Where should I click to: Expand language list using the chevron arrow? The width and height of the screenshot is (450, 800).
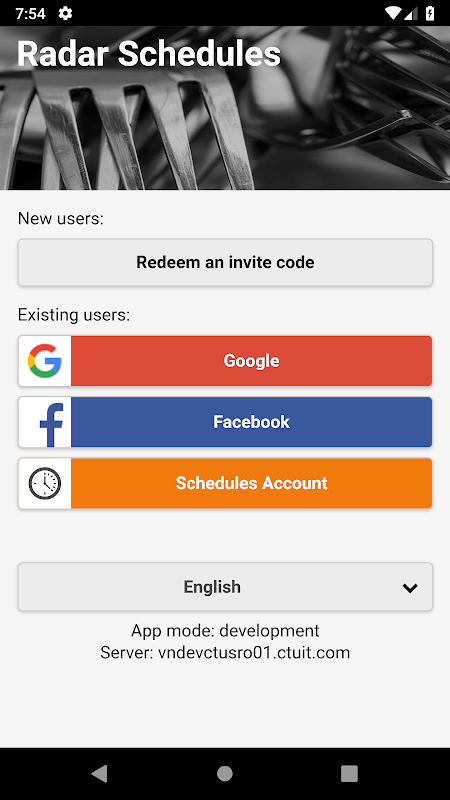[x=410, y=588]
